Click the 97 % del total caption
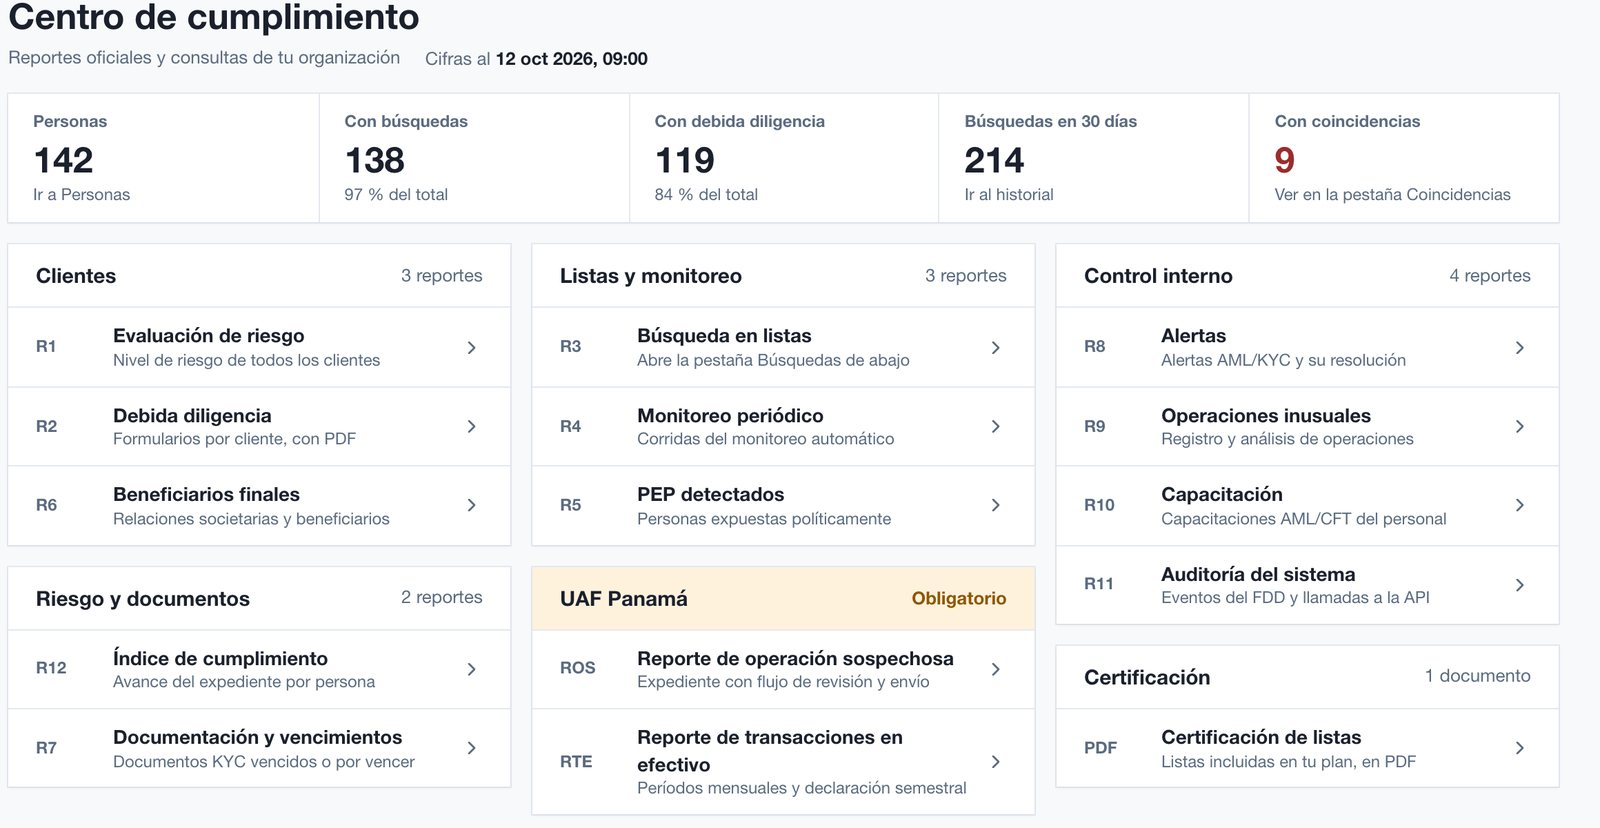 coord(396,194)
